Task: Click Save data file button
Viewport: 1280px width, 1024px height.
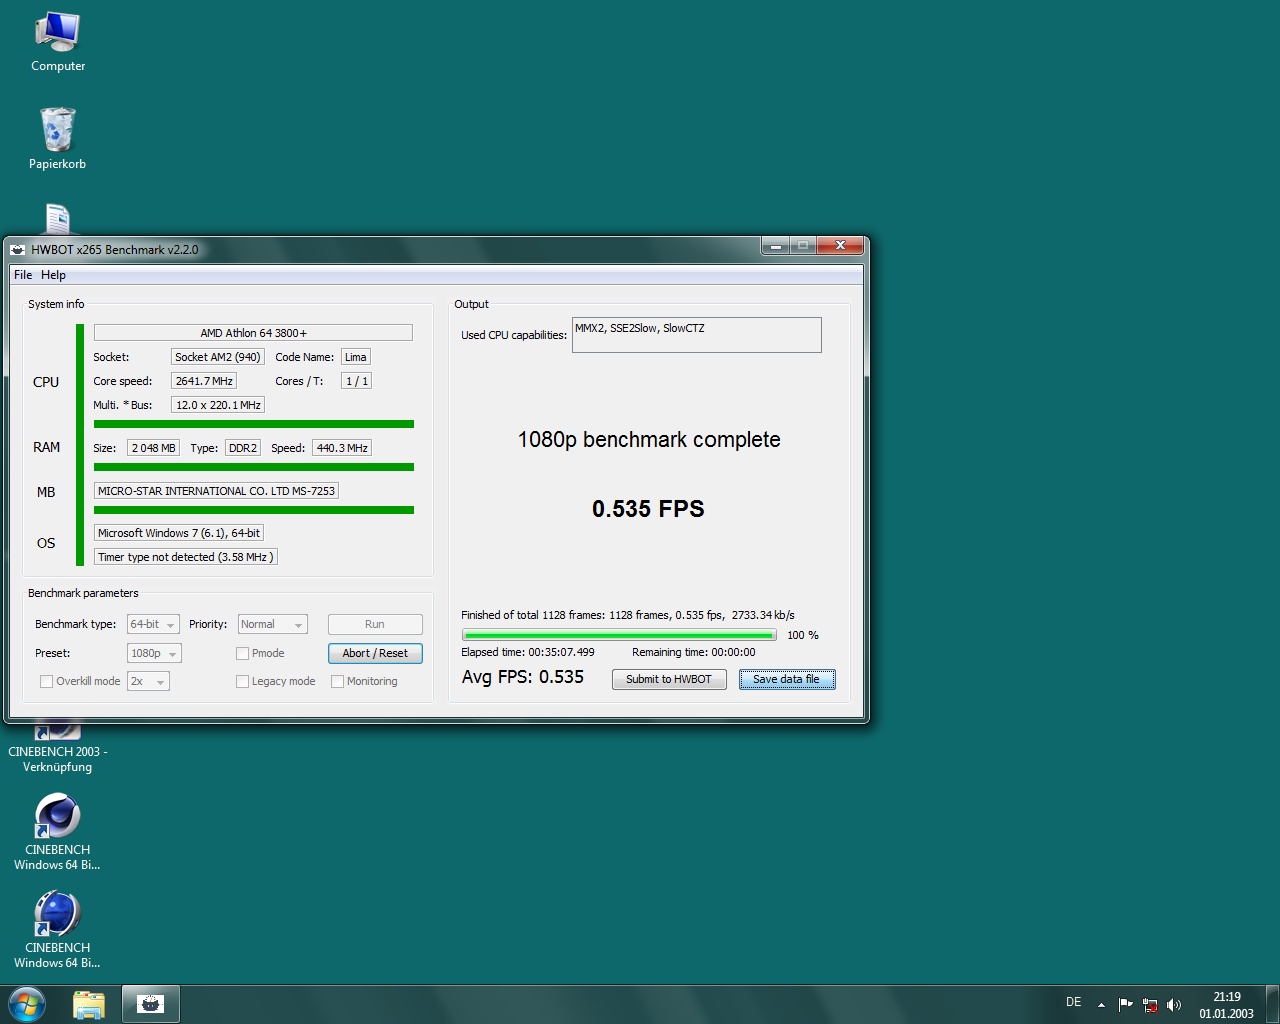Action: (787, 679)
